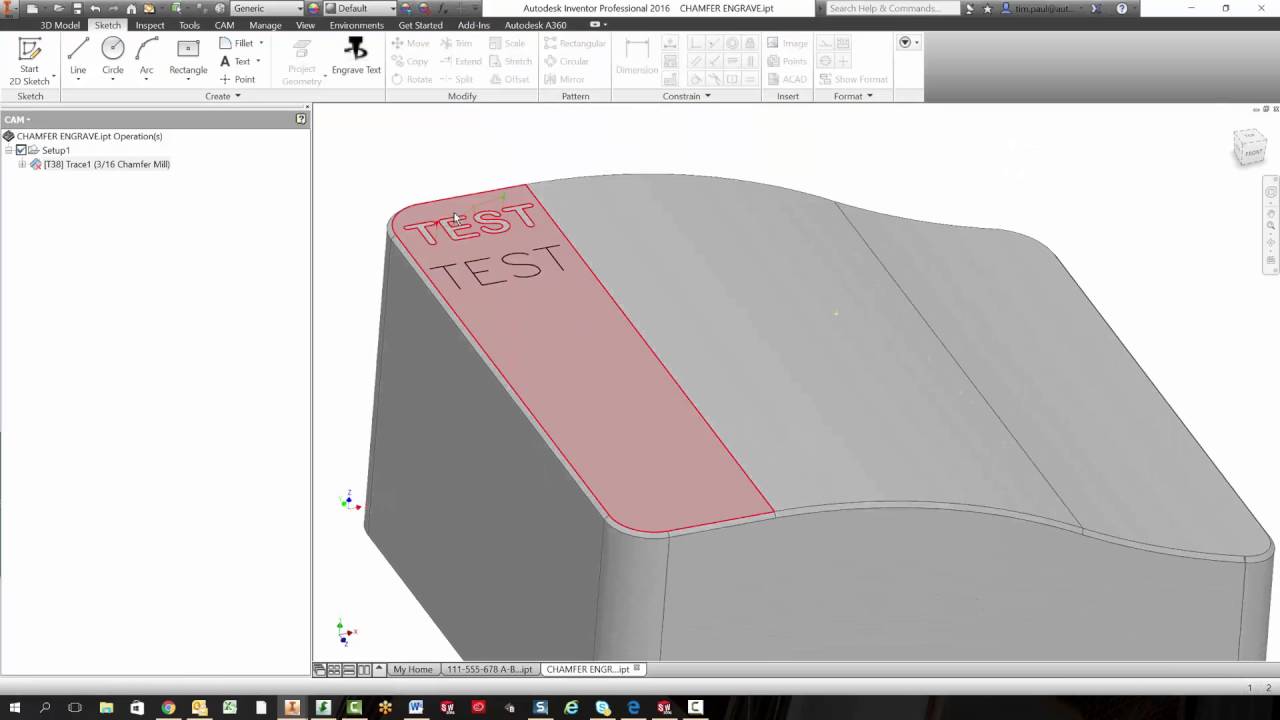Select the Fillet tool
This screenshot has height=720, width=1280.
pyautogui.click(x=236, y=43)
